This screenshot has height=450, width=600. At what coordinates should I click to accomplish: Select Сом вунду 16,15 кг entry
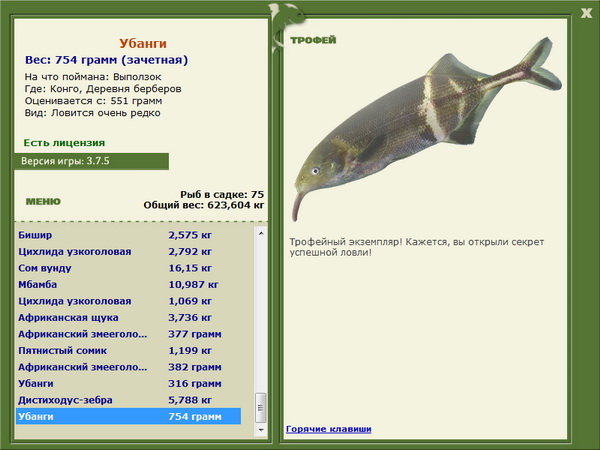click(129, 268)
